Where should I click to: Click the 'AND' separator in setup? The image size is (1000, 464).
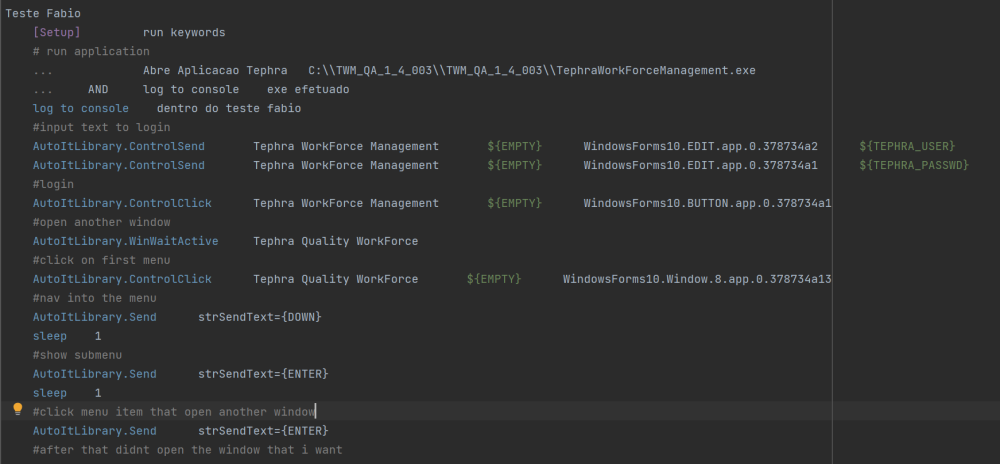[x=98, y=90]
